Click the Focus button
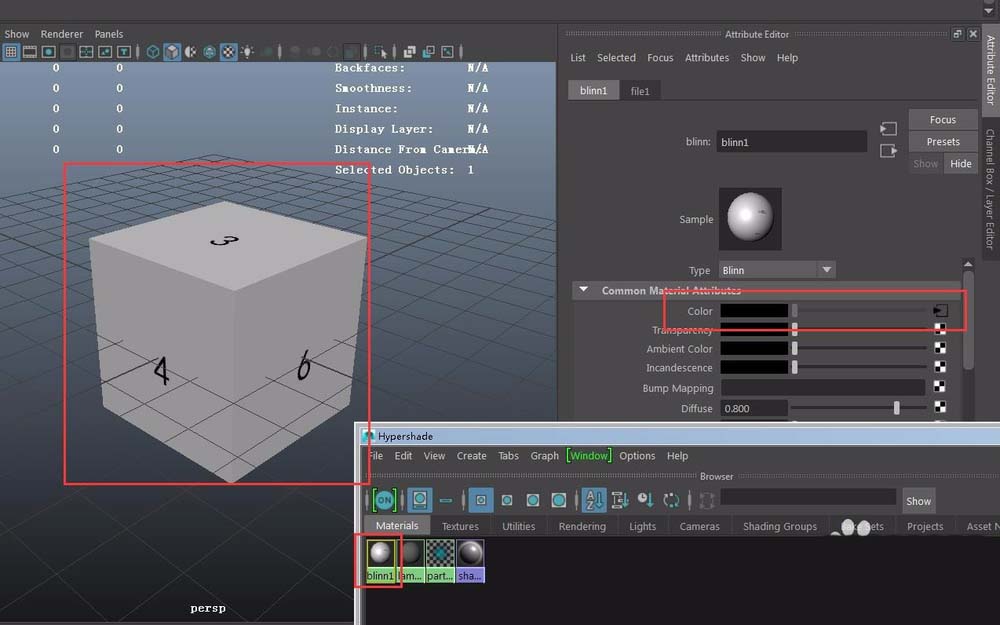Screen dimensions: 1000x625 (943, 119)
